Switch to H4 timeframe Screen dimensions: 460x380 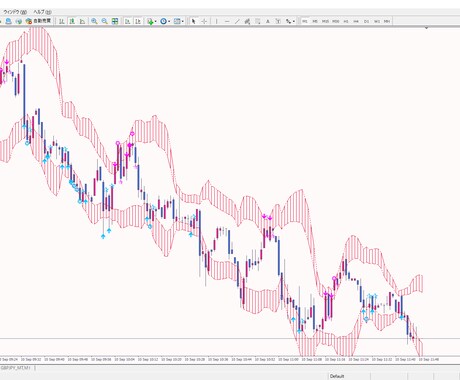click(x=356, y=21)
